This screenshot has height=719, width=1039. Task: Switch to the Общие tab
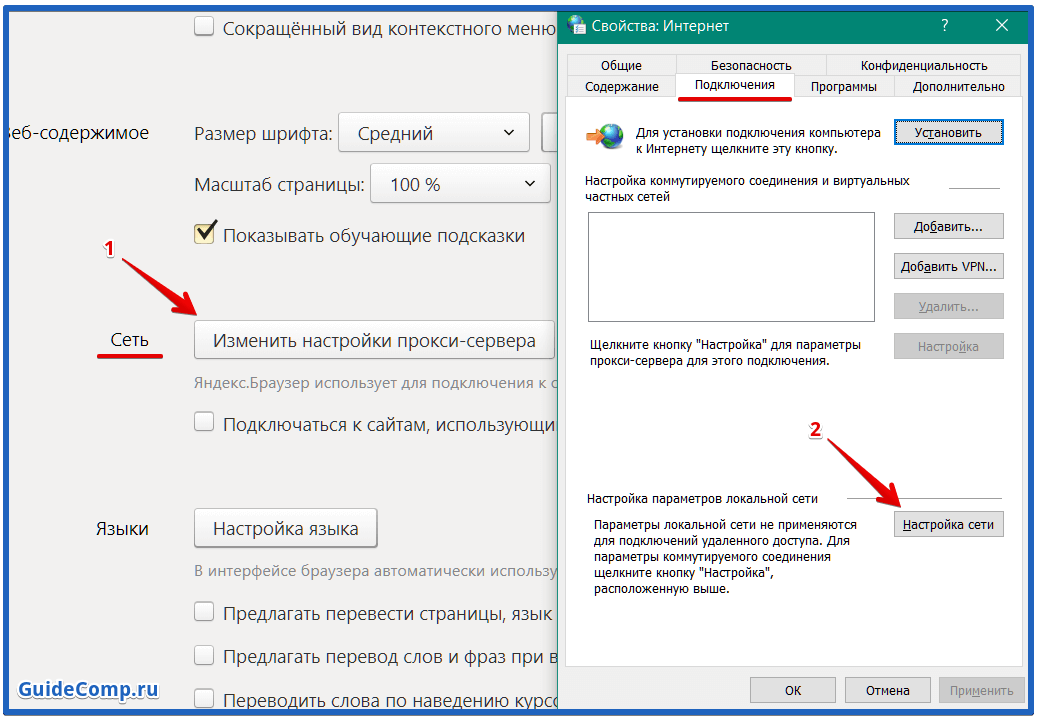[x=620, y=64]
